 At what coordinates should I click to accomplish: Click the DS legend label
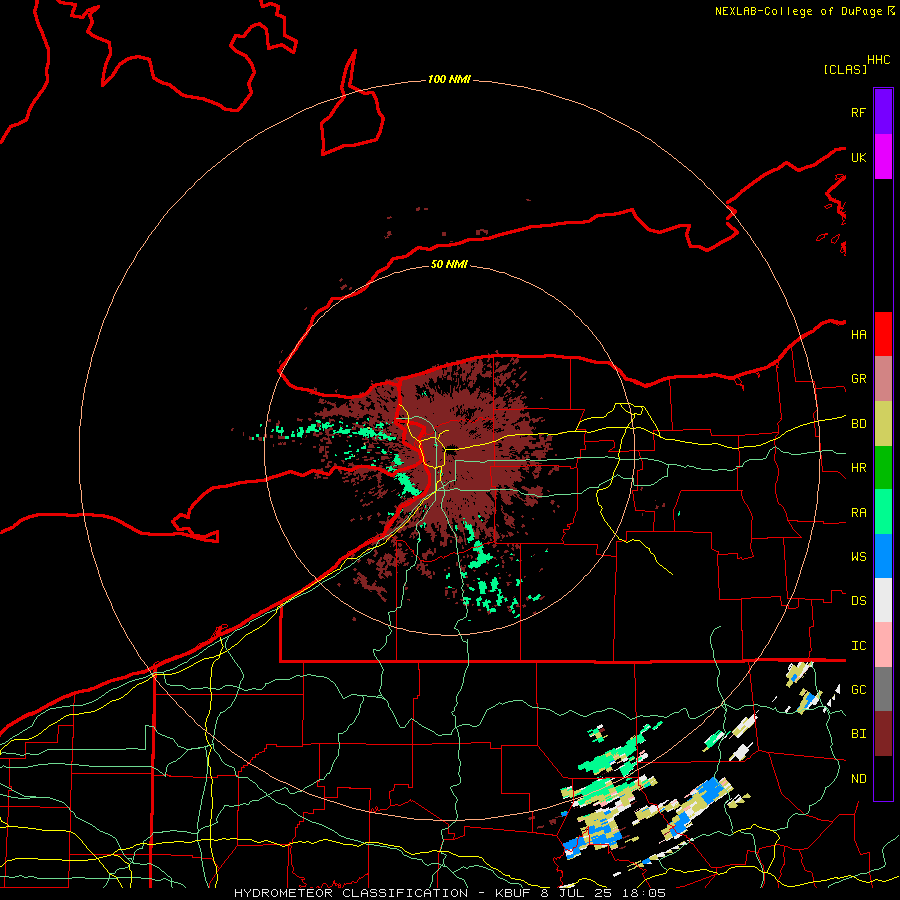[858, 601]
